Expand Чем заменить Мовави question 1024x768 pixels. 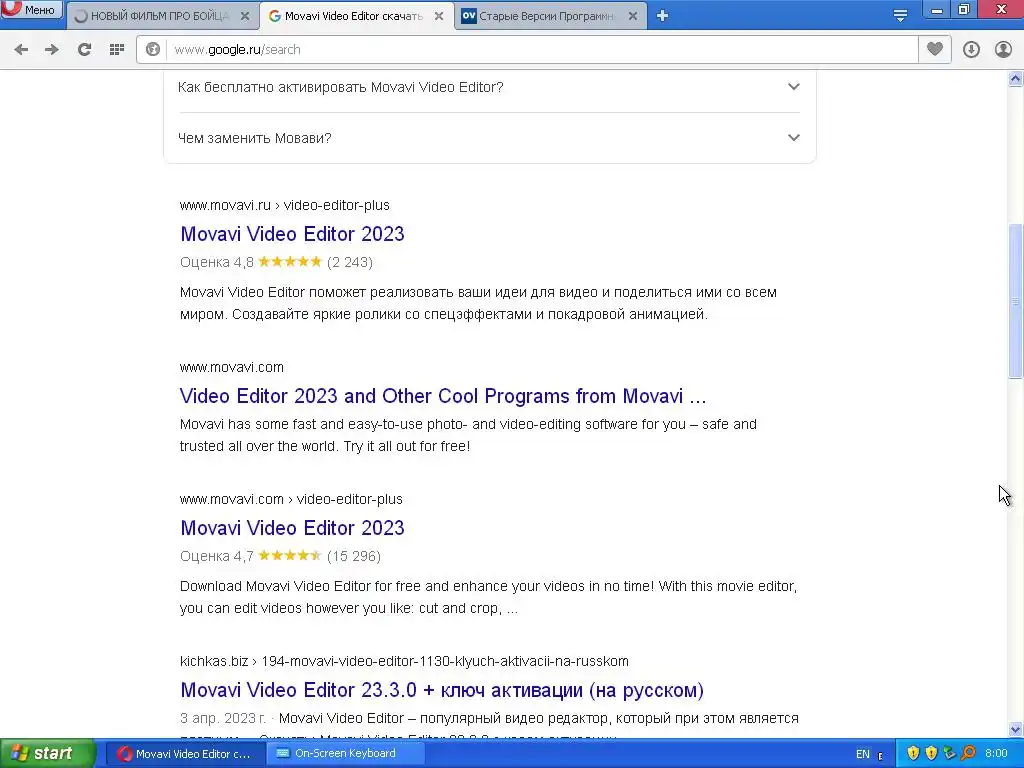489,138
